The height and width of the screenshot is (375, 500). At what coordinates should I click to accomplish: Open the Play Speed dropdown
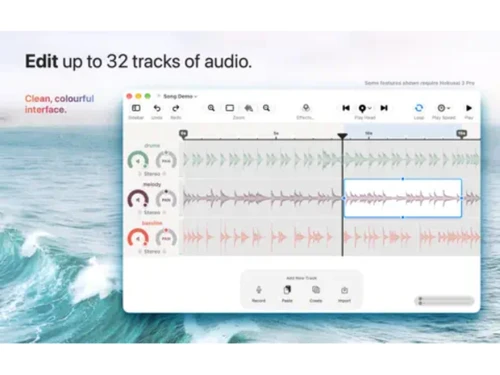[x=443, y=108]
